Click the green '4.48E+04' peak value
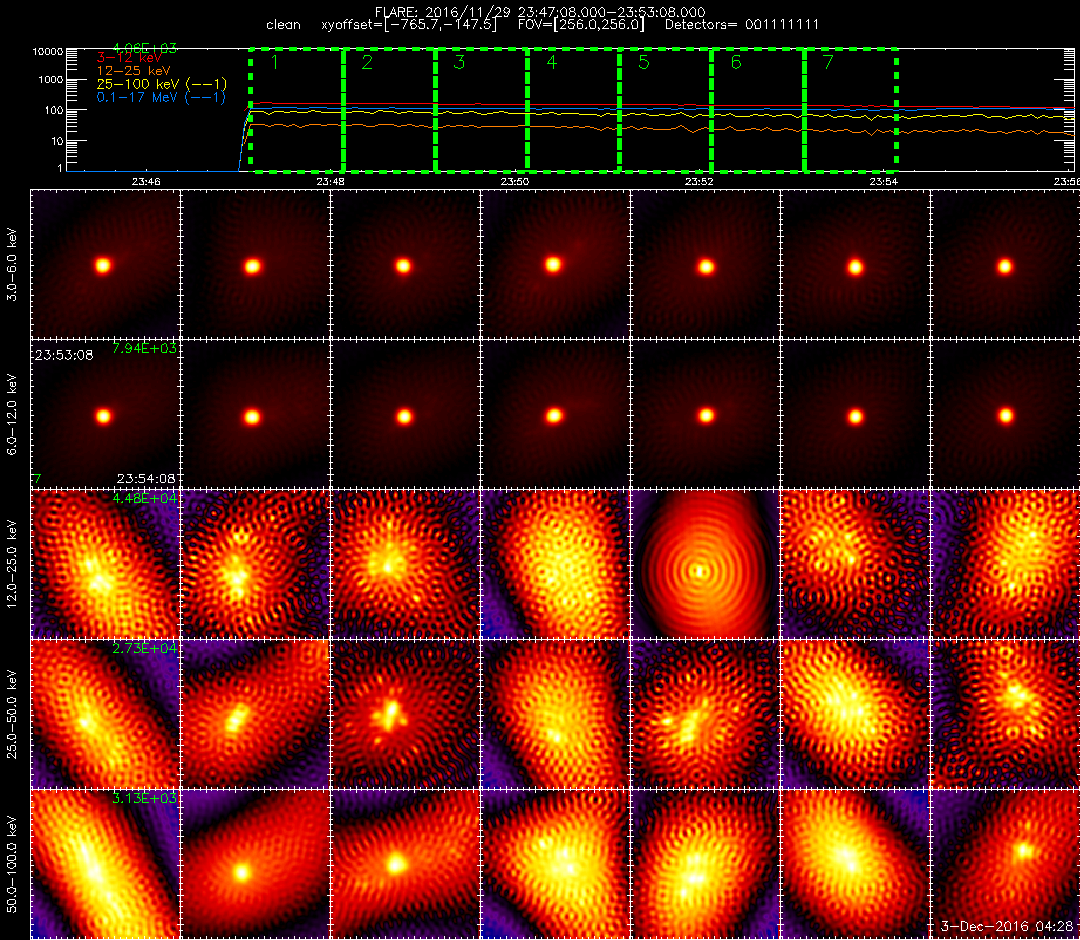This screenshot has width=1080, height=940. click(x=144, y=499)
